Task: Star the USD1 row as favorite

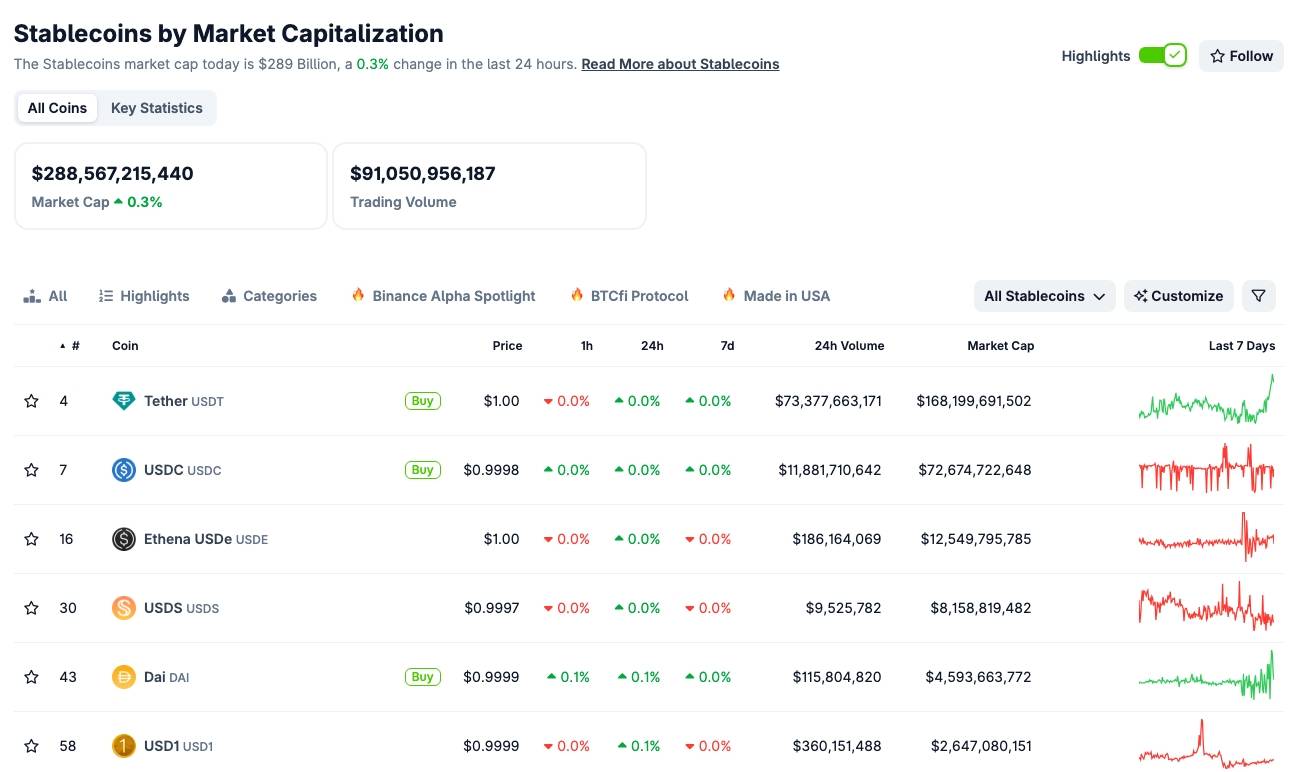Action: [31, 746]
